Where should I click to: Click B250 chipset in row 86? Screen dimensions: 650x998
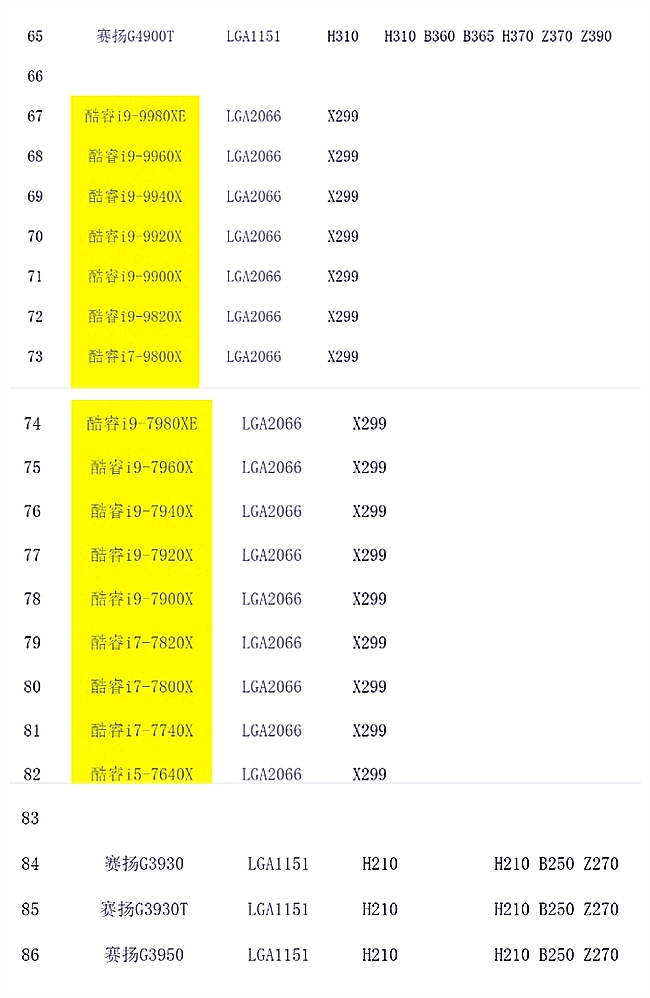coord(556,955)
